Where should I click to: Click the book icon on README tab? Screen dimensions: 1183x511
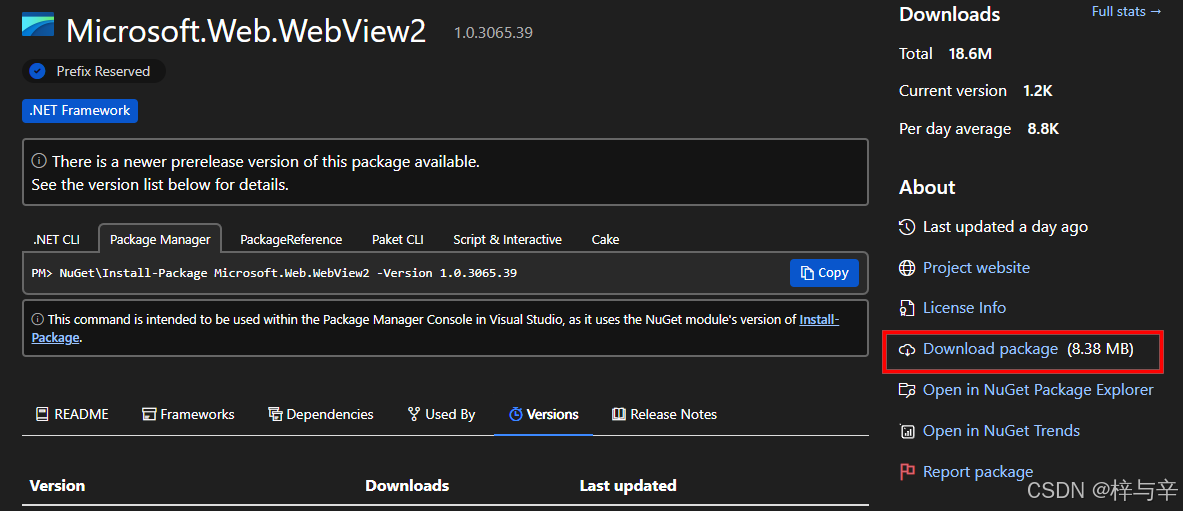click(42, 414)
